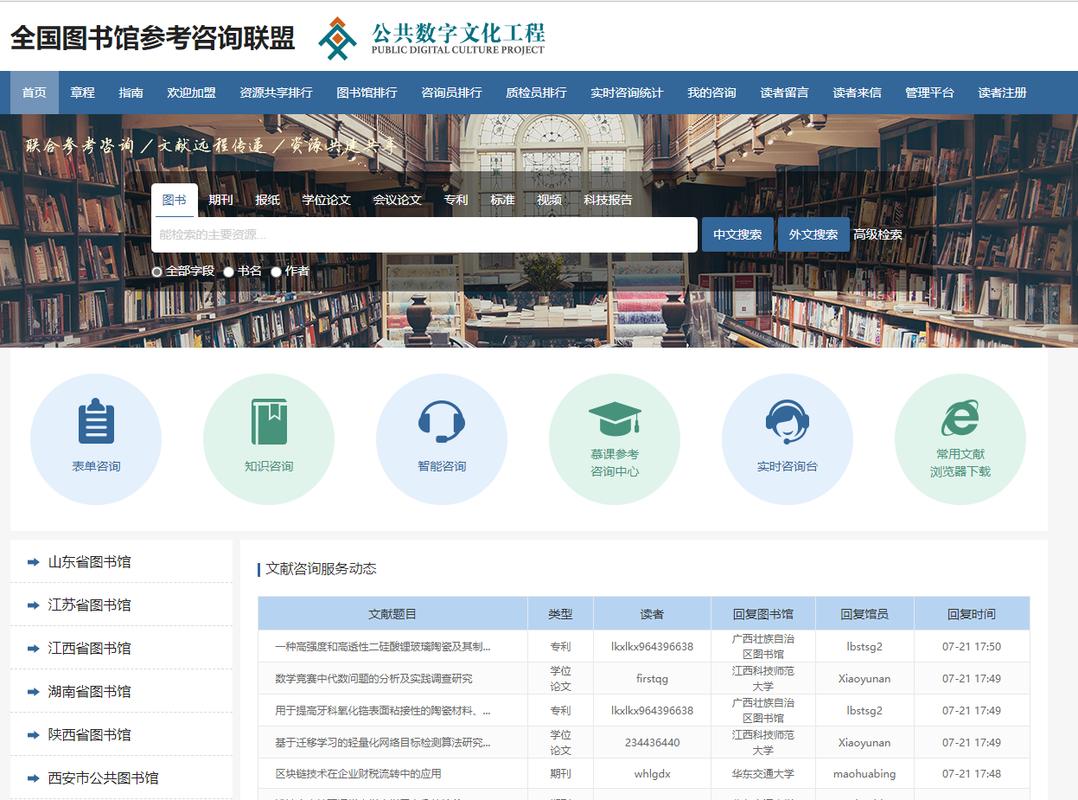Open the 知识咨询 book icon
Image resolution: width=1078 pixels, height=800 pixels.
click(269, 421)
